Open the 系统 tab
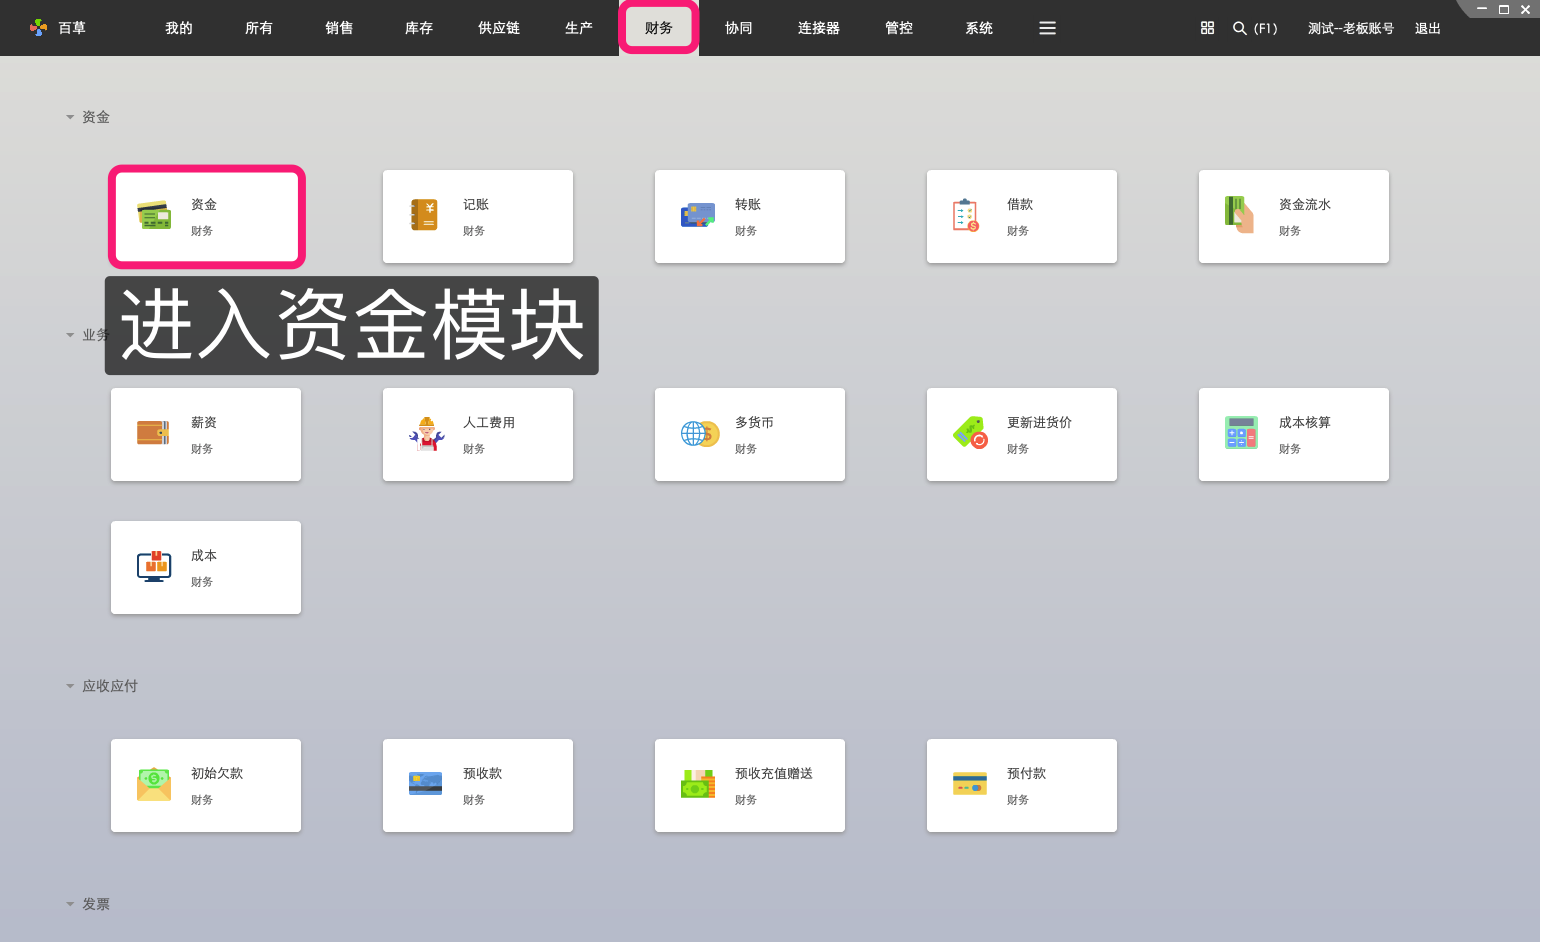This screenshot has height=942, width=1541. 979,28
